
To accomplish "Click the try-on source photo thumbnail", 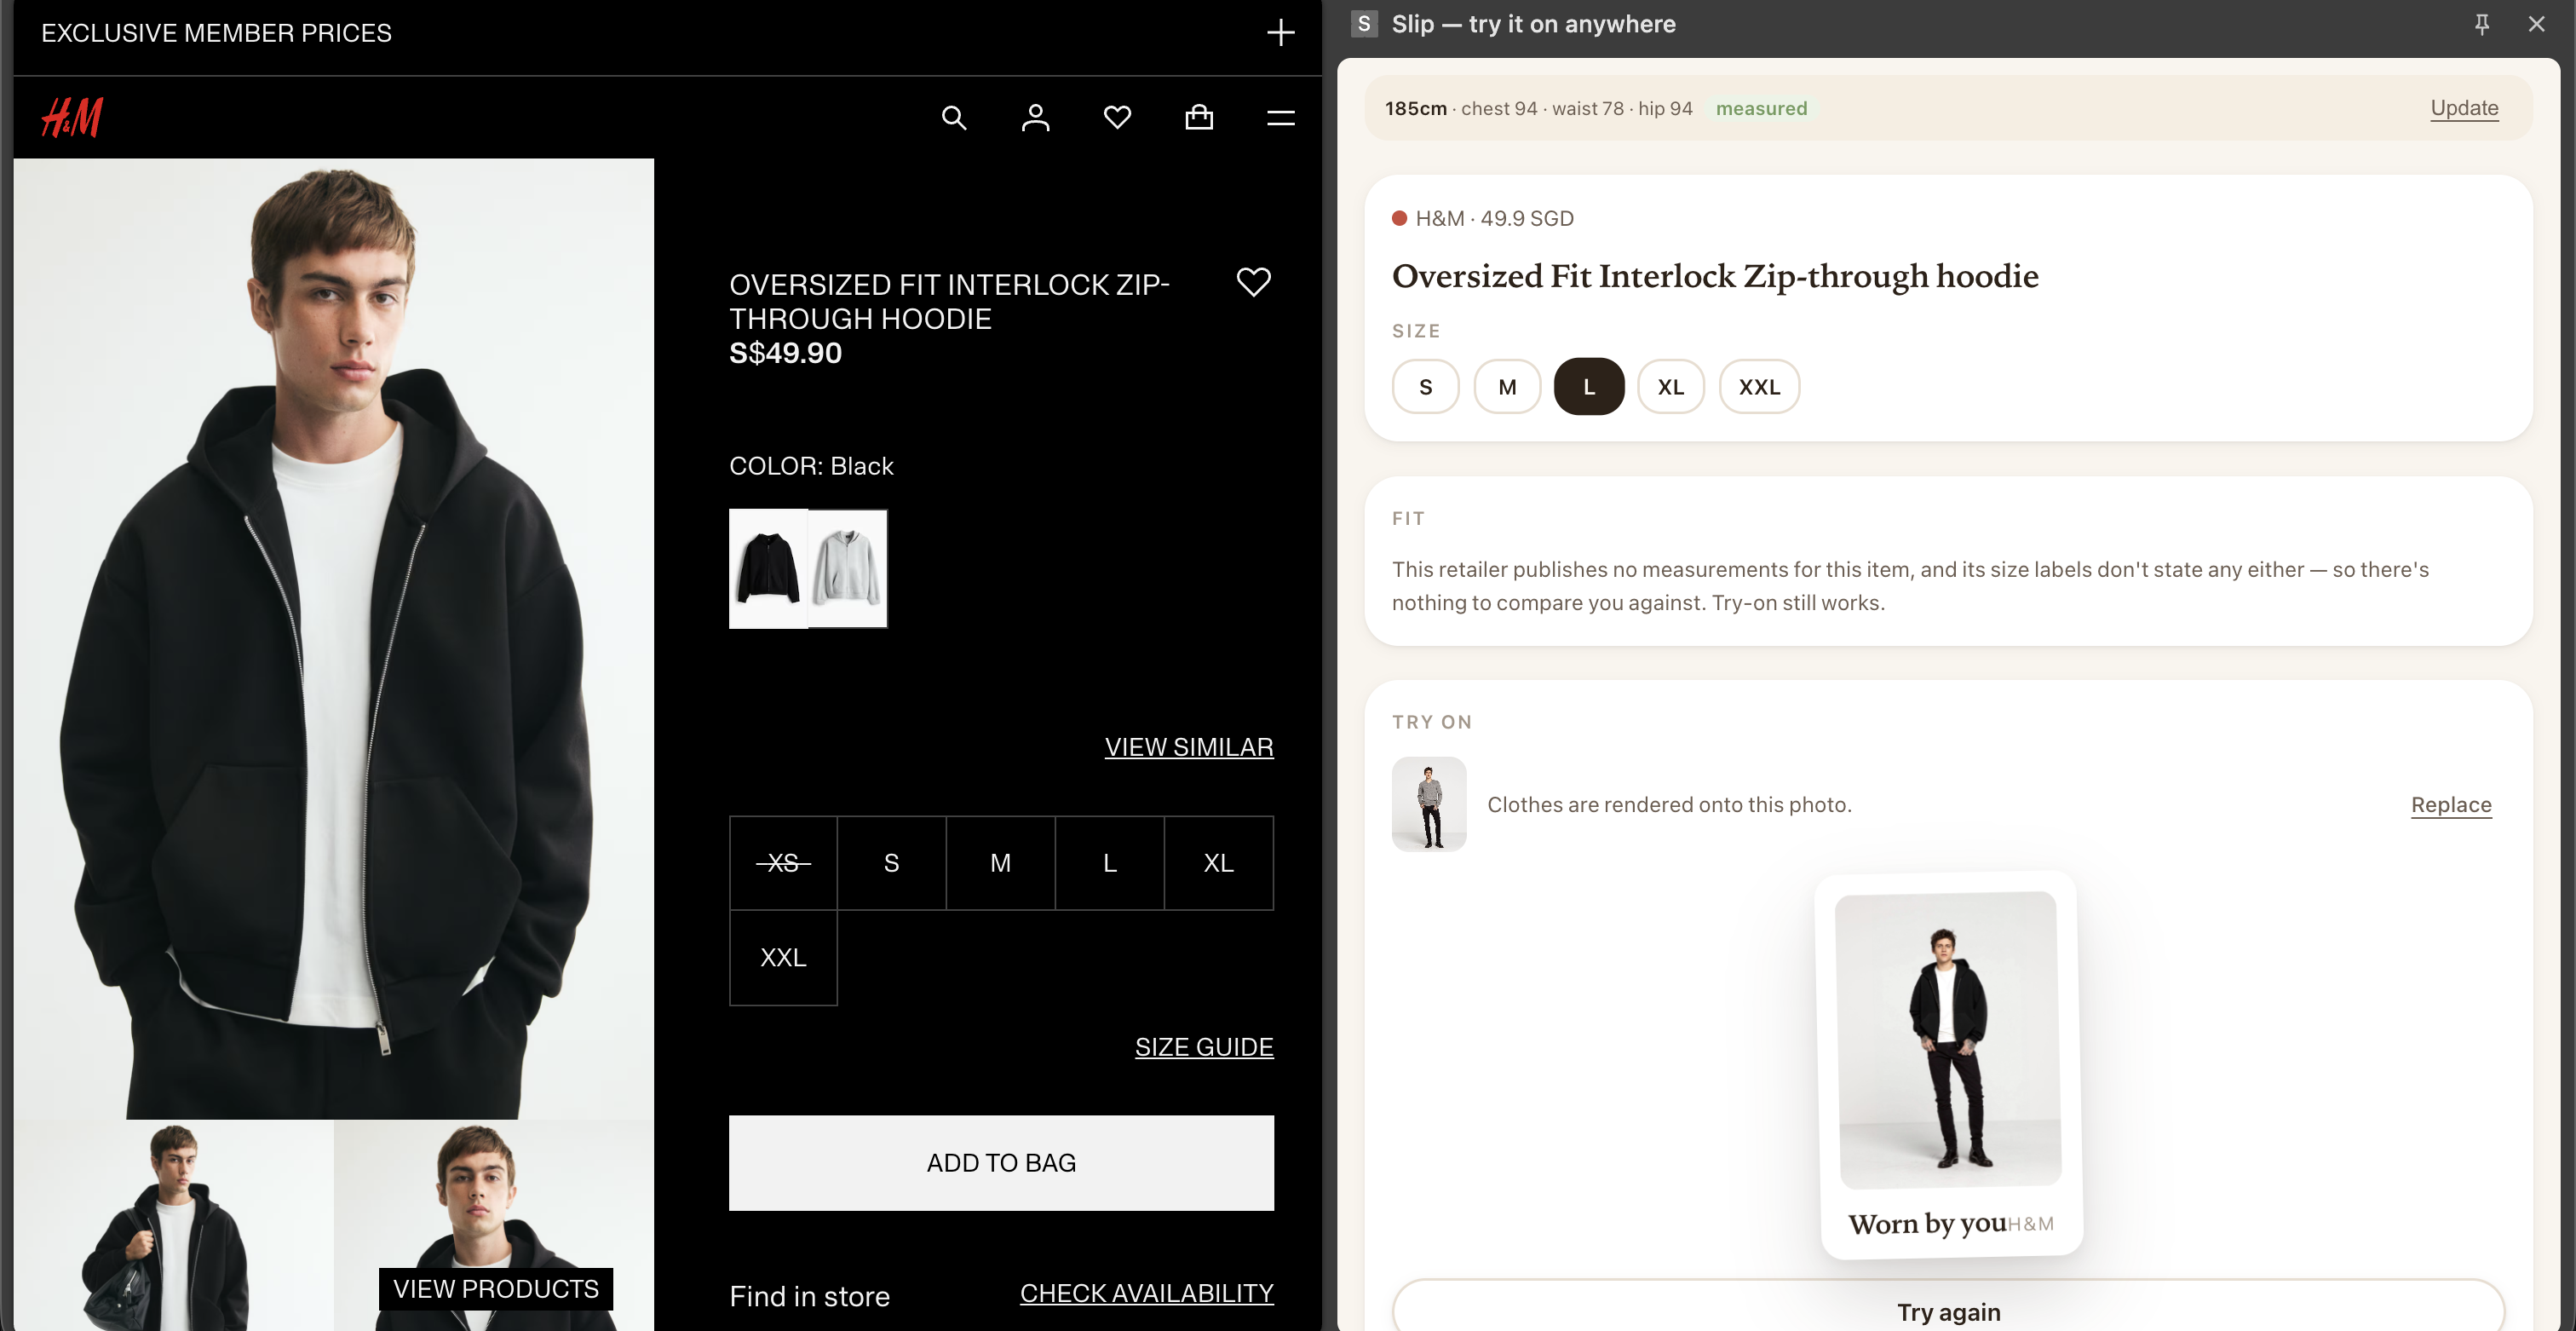I will [1429, 805].
